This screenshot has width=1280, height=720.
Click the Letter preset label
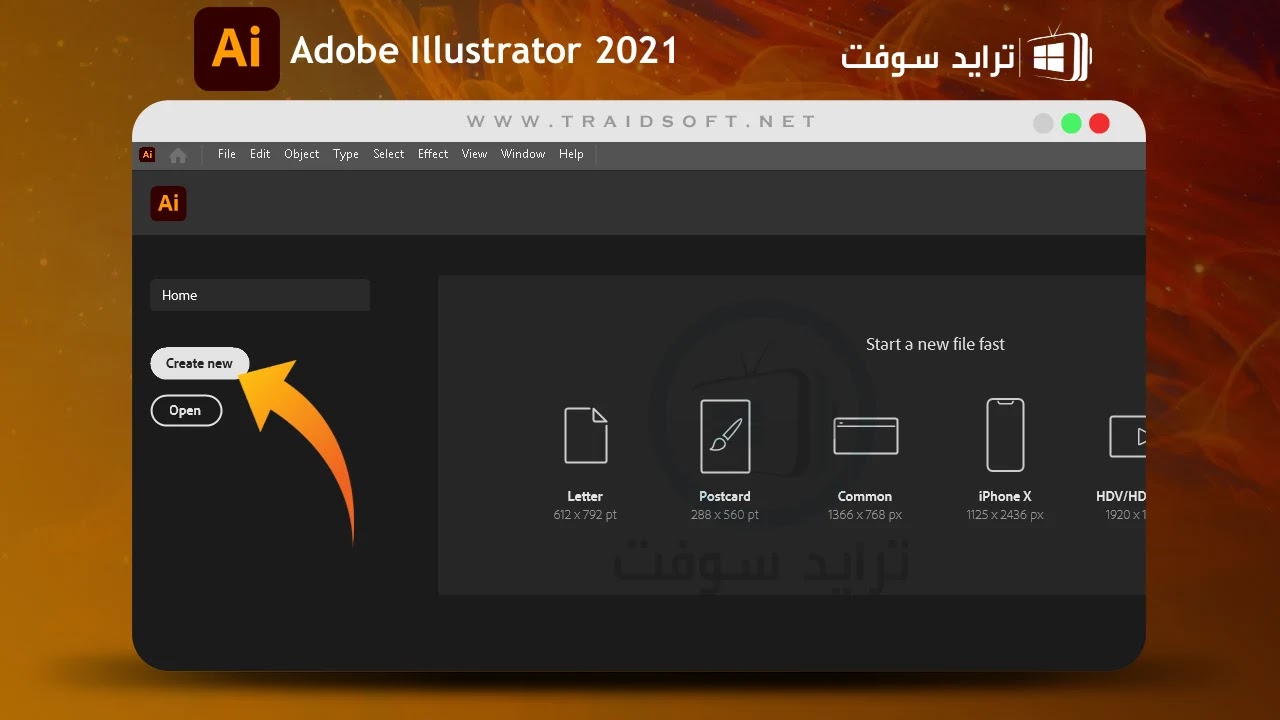click(585, 496)
